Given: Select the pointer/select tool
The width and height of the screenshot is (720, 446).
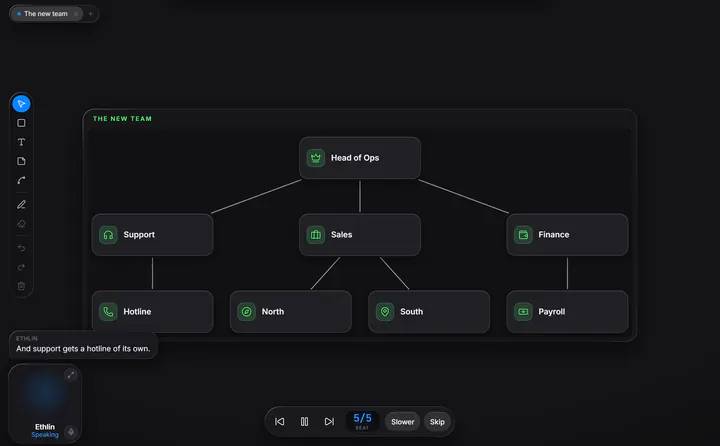Looking at the screenshot, I should point(21,104).
